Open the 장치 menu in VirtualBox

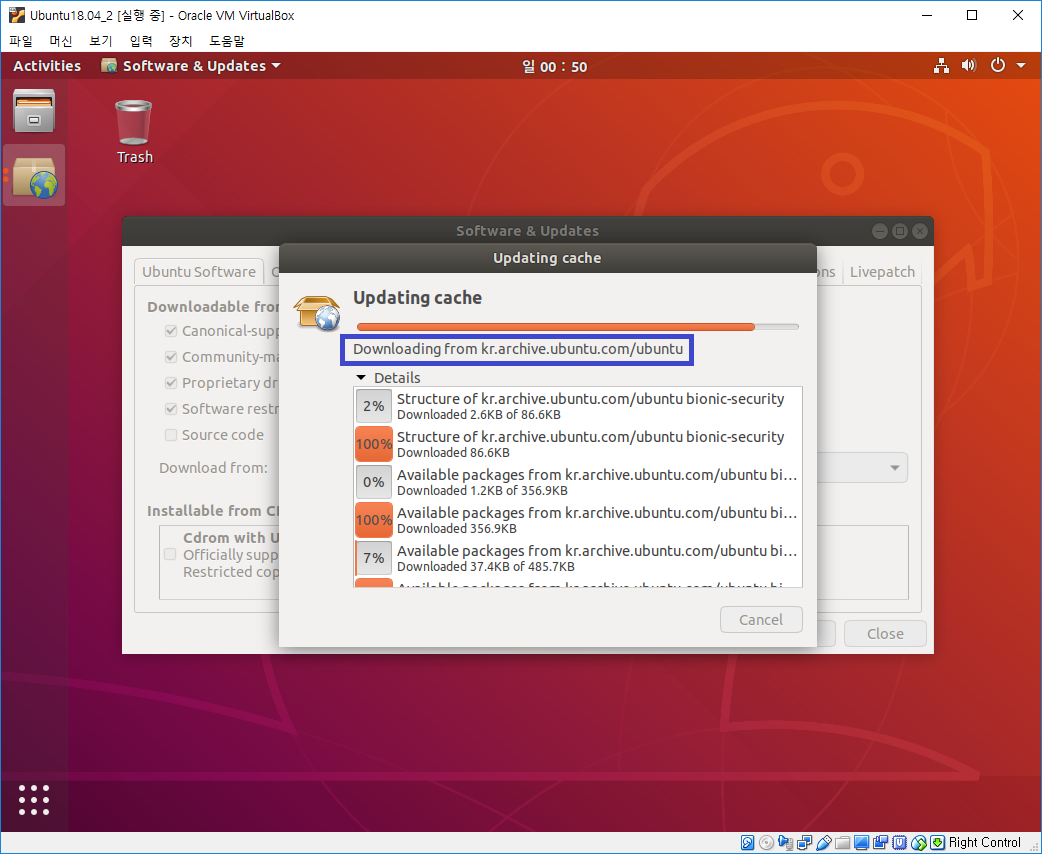[x=180, y=41]
